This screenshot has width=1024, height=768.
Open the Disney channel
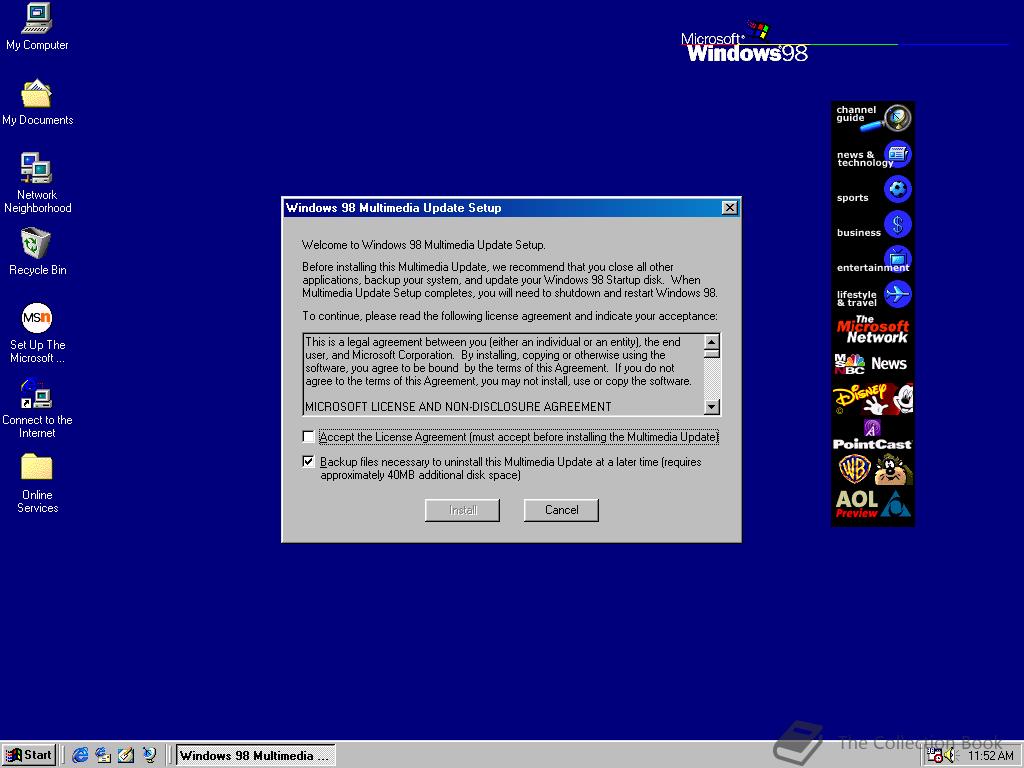click(x=873, y=399)
